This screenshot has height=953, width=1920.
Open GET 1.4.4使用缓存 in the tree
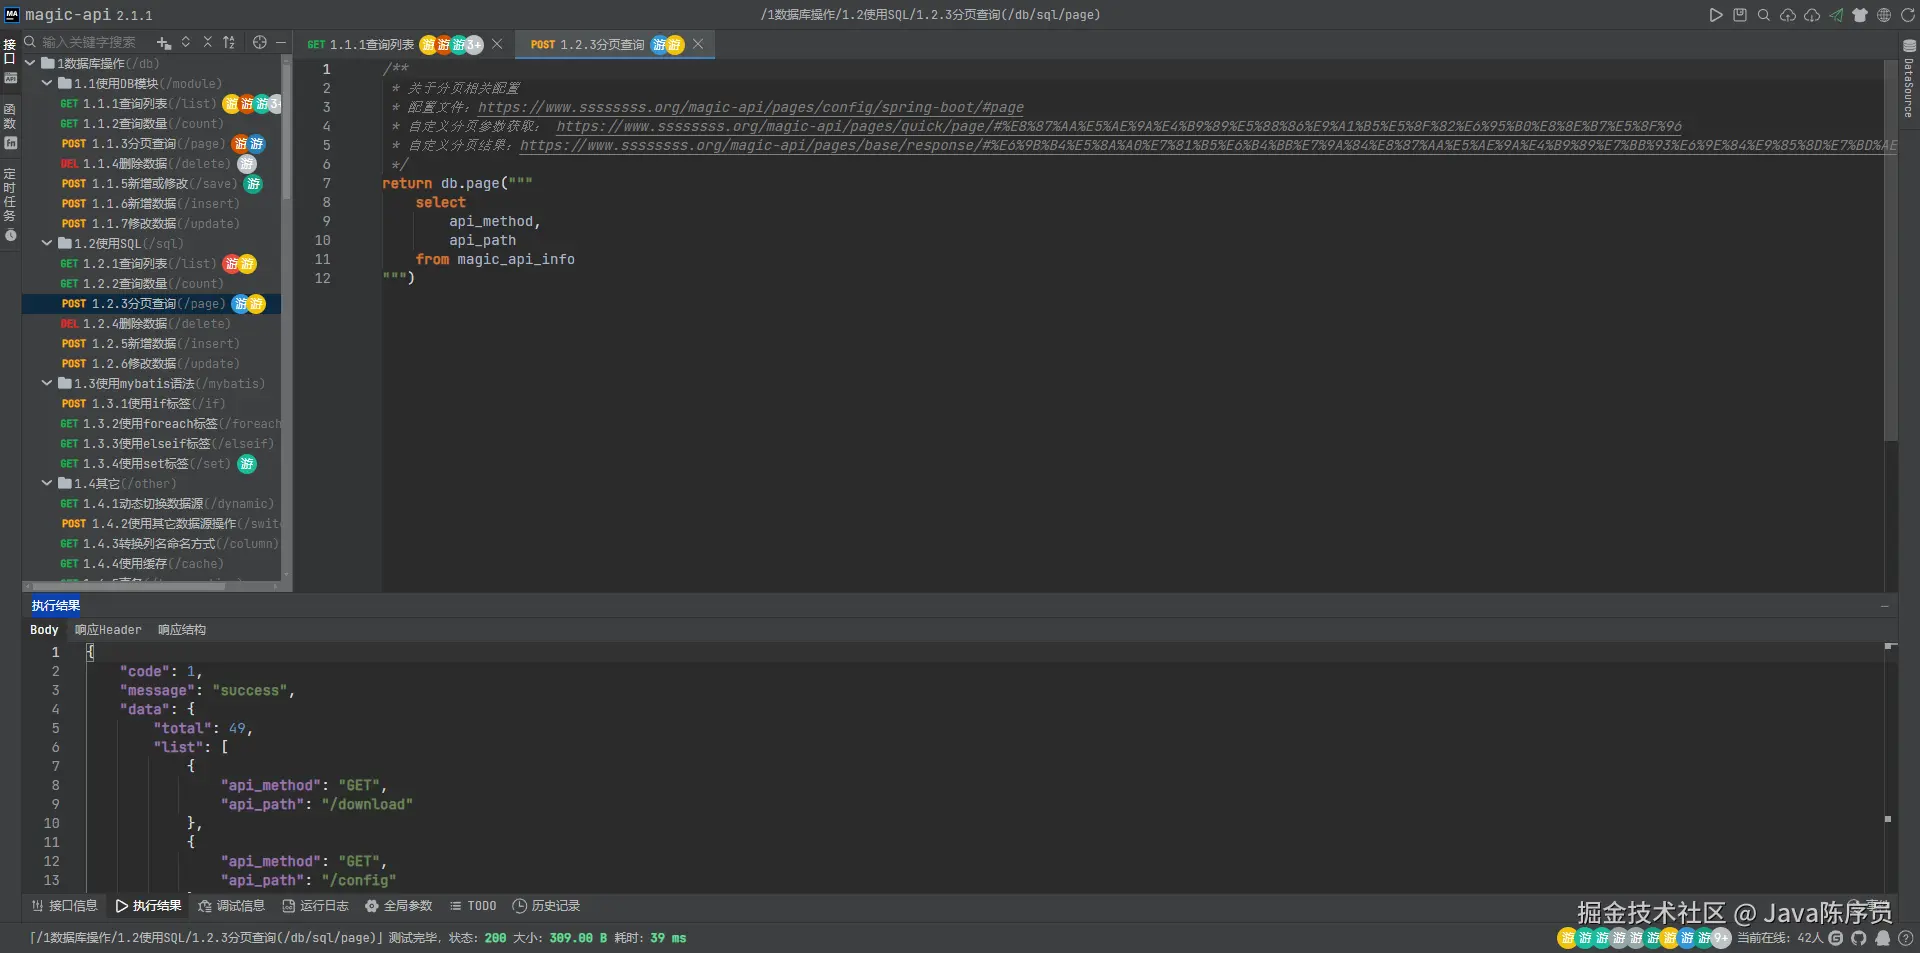[141, 564]
